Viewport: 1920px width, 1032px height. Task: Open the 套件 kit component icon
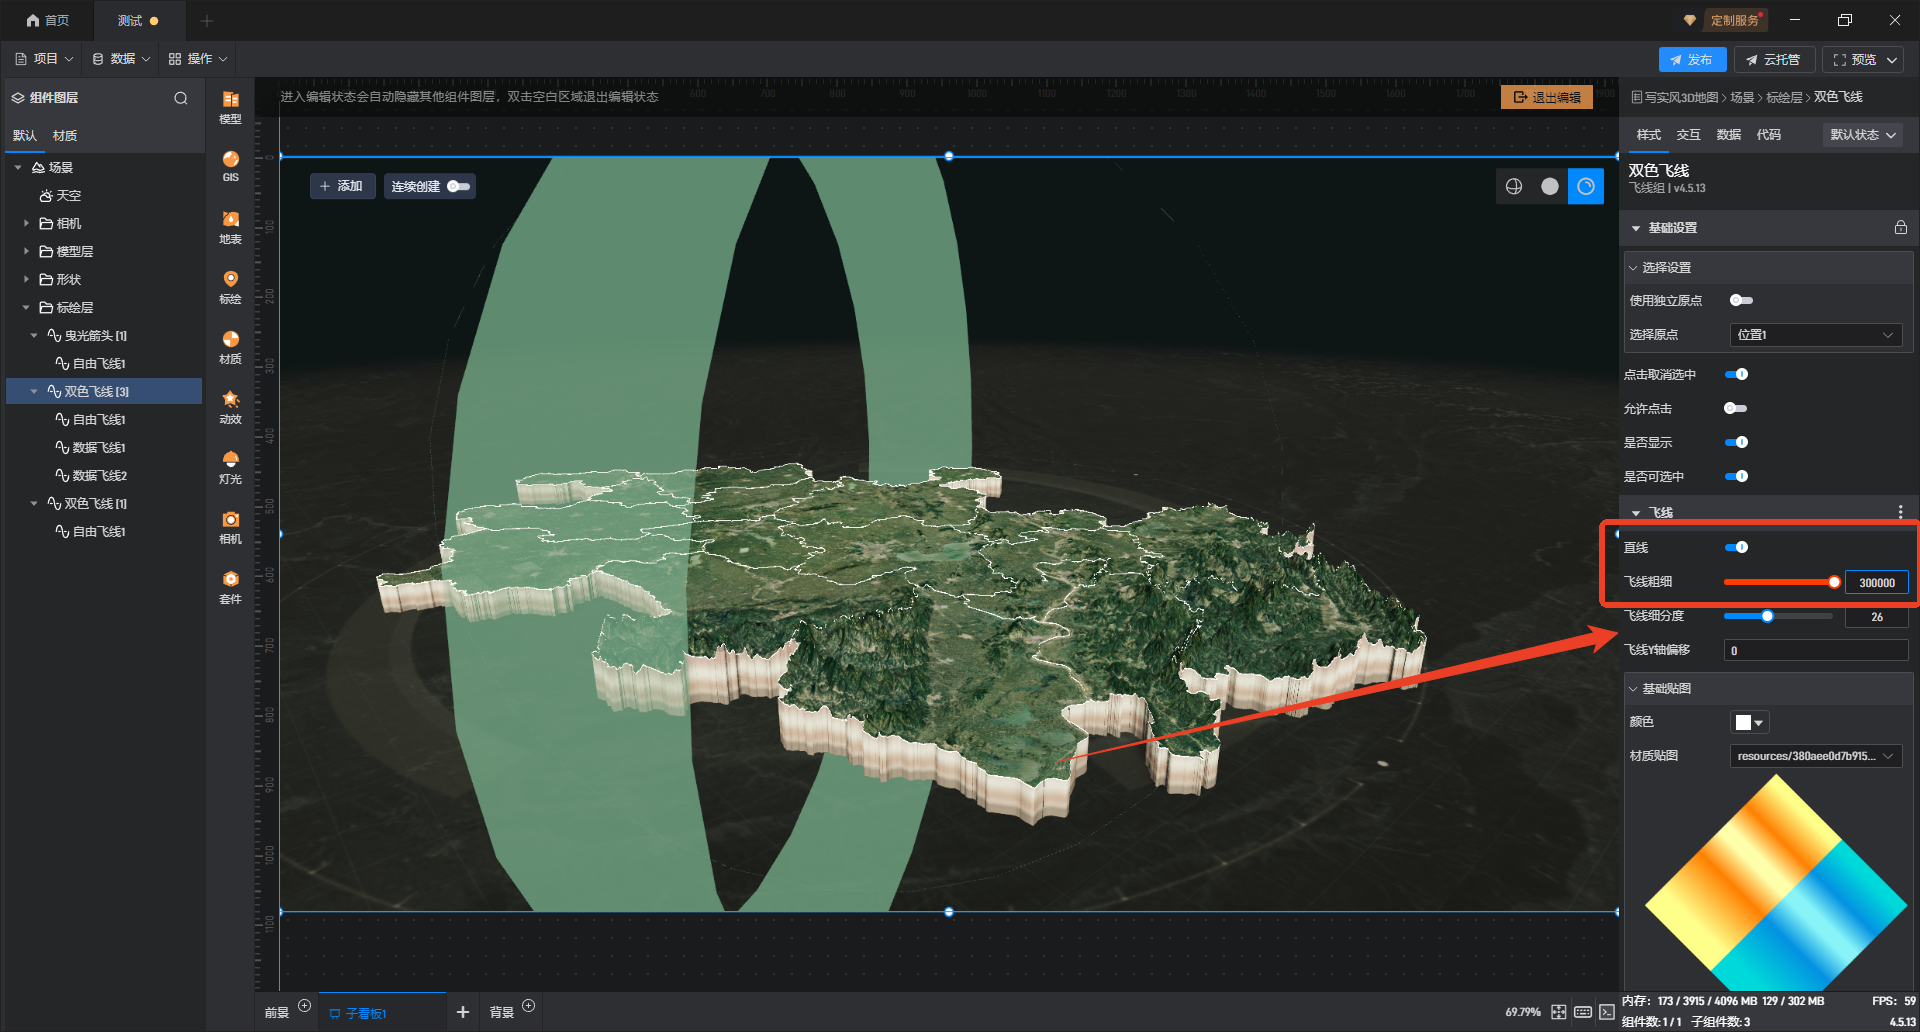pos(230,585)
